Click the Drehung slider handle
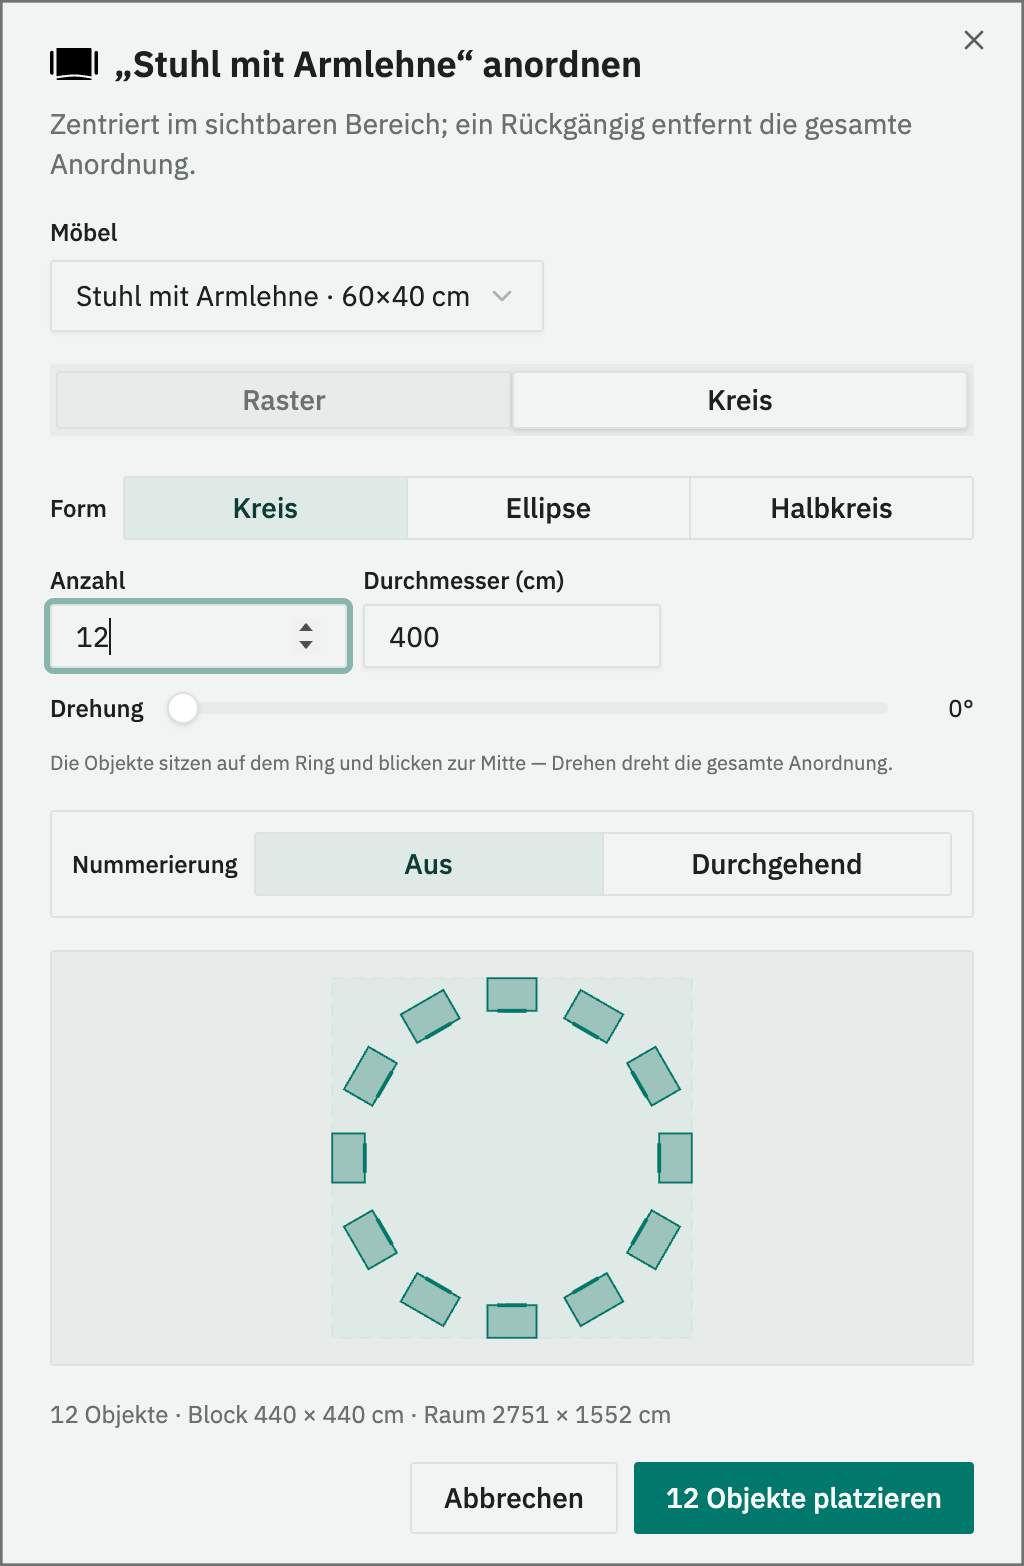Screen dimensions: 1024x1566 (x=183, y=708)
